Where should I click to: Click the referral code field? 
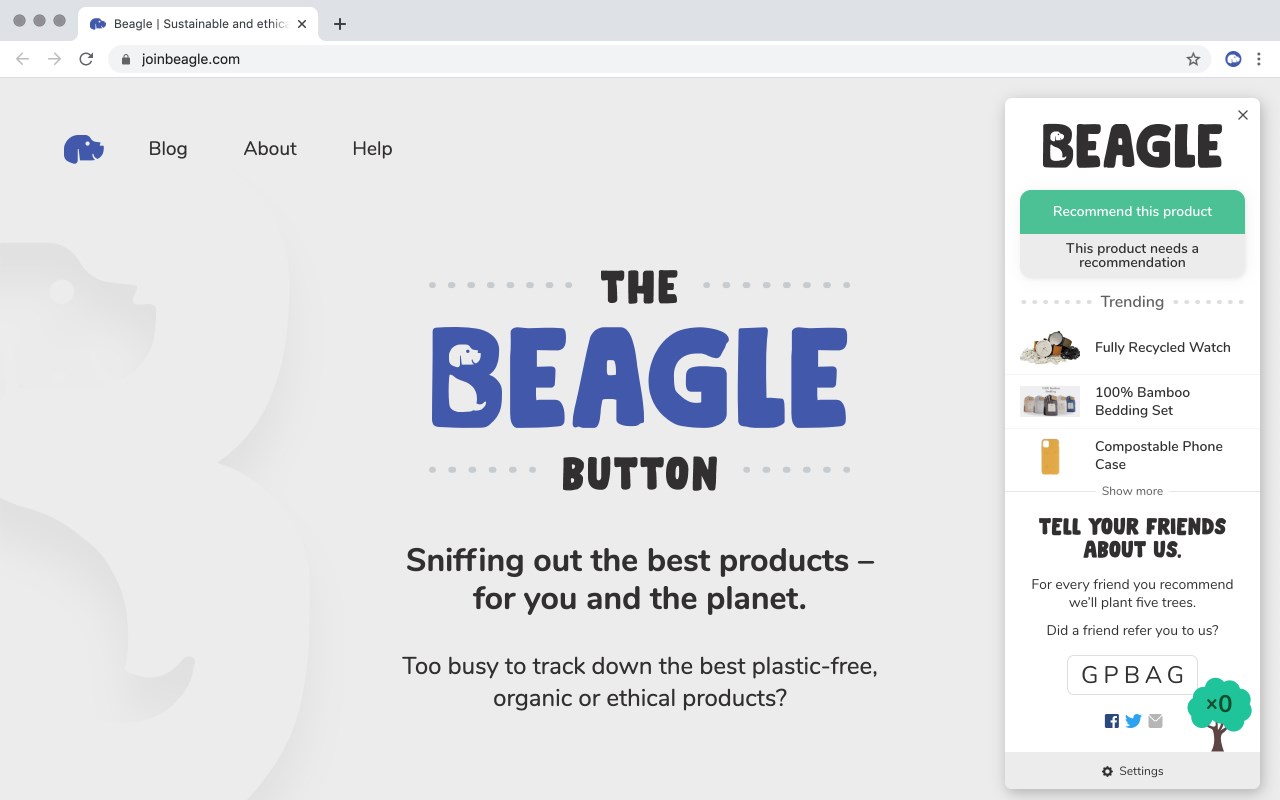click(x=1132, y=675)
